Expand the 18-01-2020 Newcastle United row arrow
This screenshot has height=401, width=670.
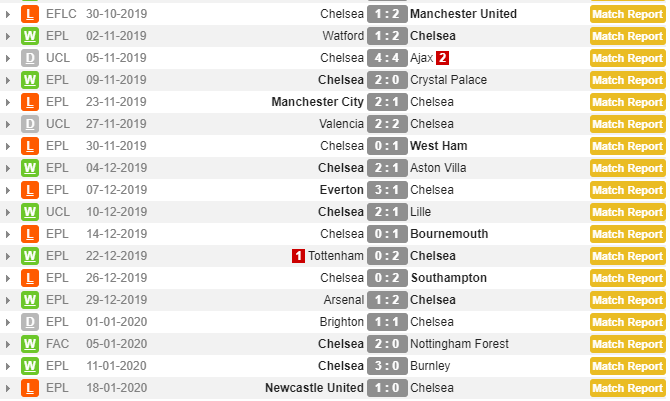tap(9, 388)
